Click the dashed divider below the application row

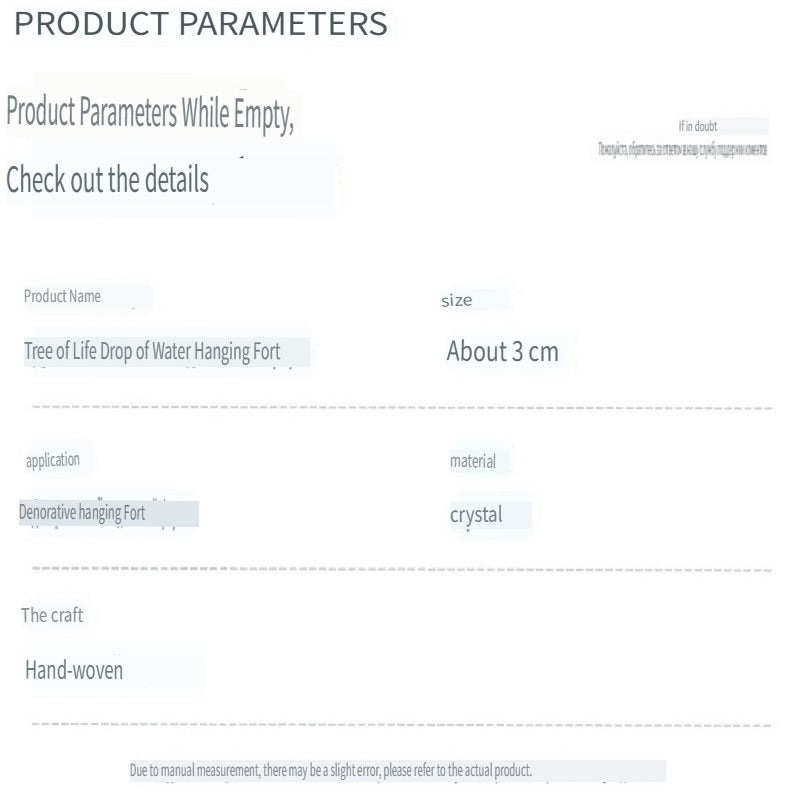[400, 568]
